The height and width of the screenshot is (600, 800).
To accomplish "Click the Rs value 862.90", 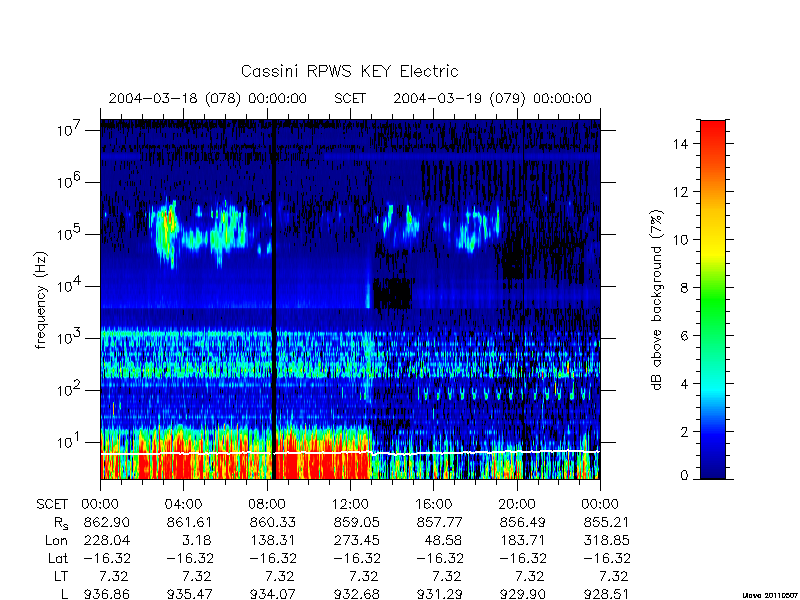I will pos(106,522).
